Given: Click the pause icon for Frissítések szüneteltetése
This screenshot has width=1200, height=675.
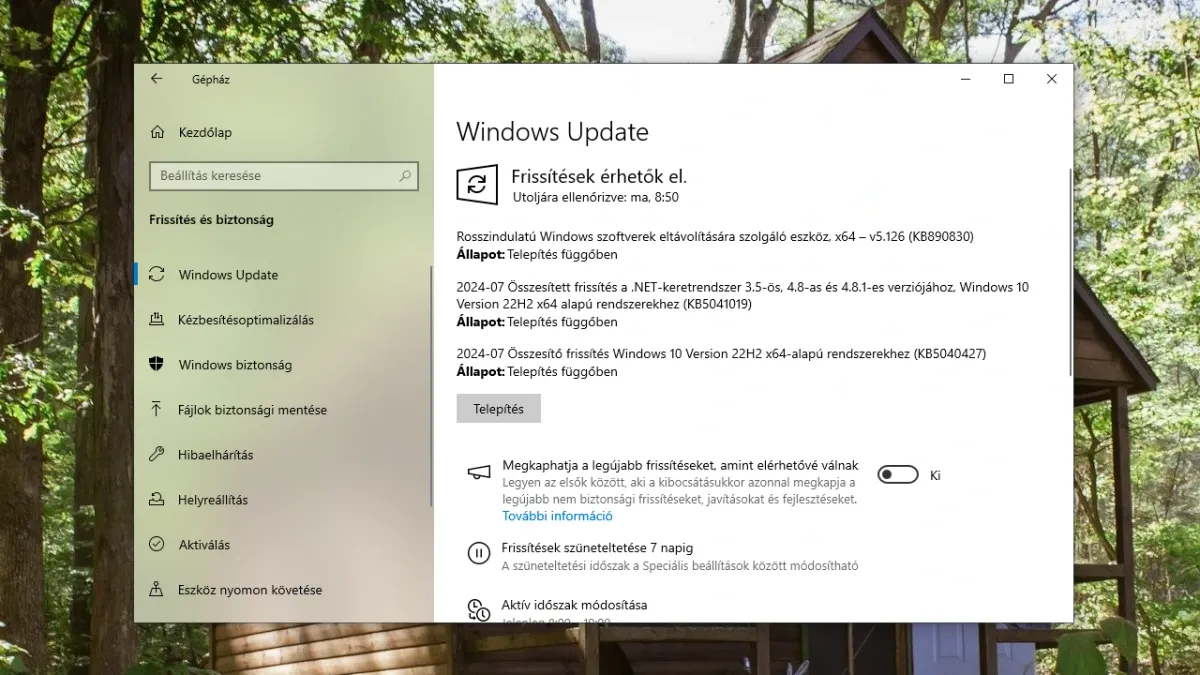Looking at the screenshot, I should (479, 552).
